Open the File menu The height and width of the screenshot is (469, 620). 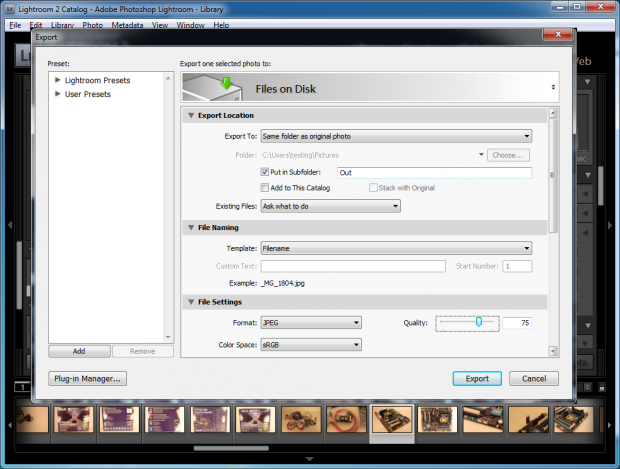coord(15,25)
